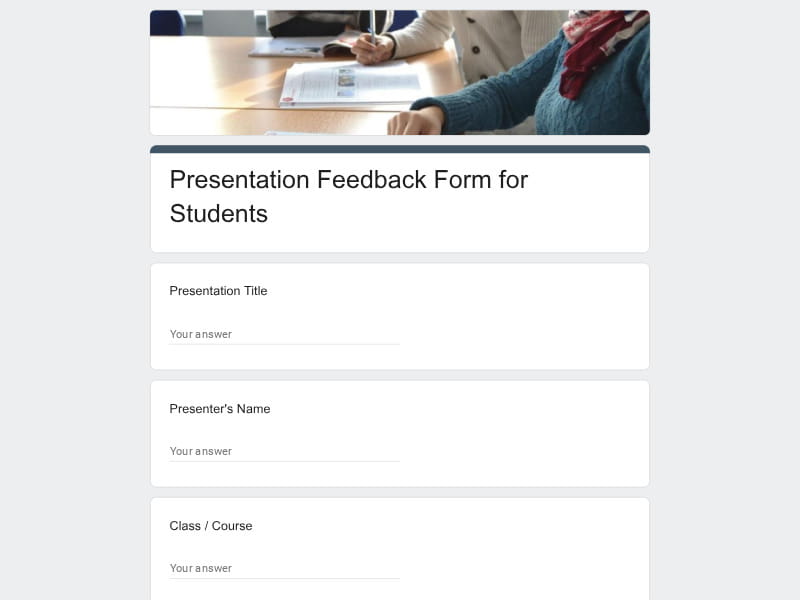Focus the Presenter's Name answer field
Screen dimensions: 800x600
pos(284,451)
